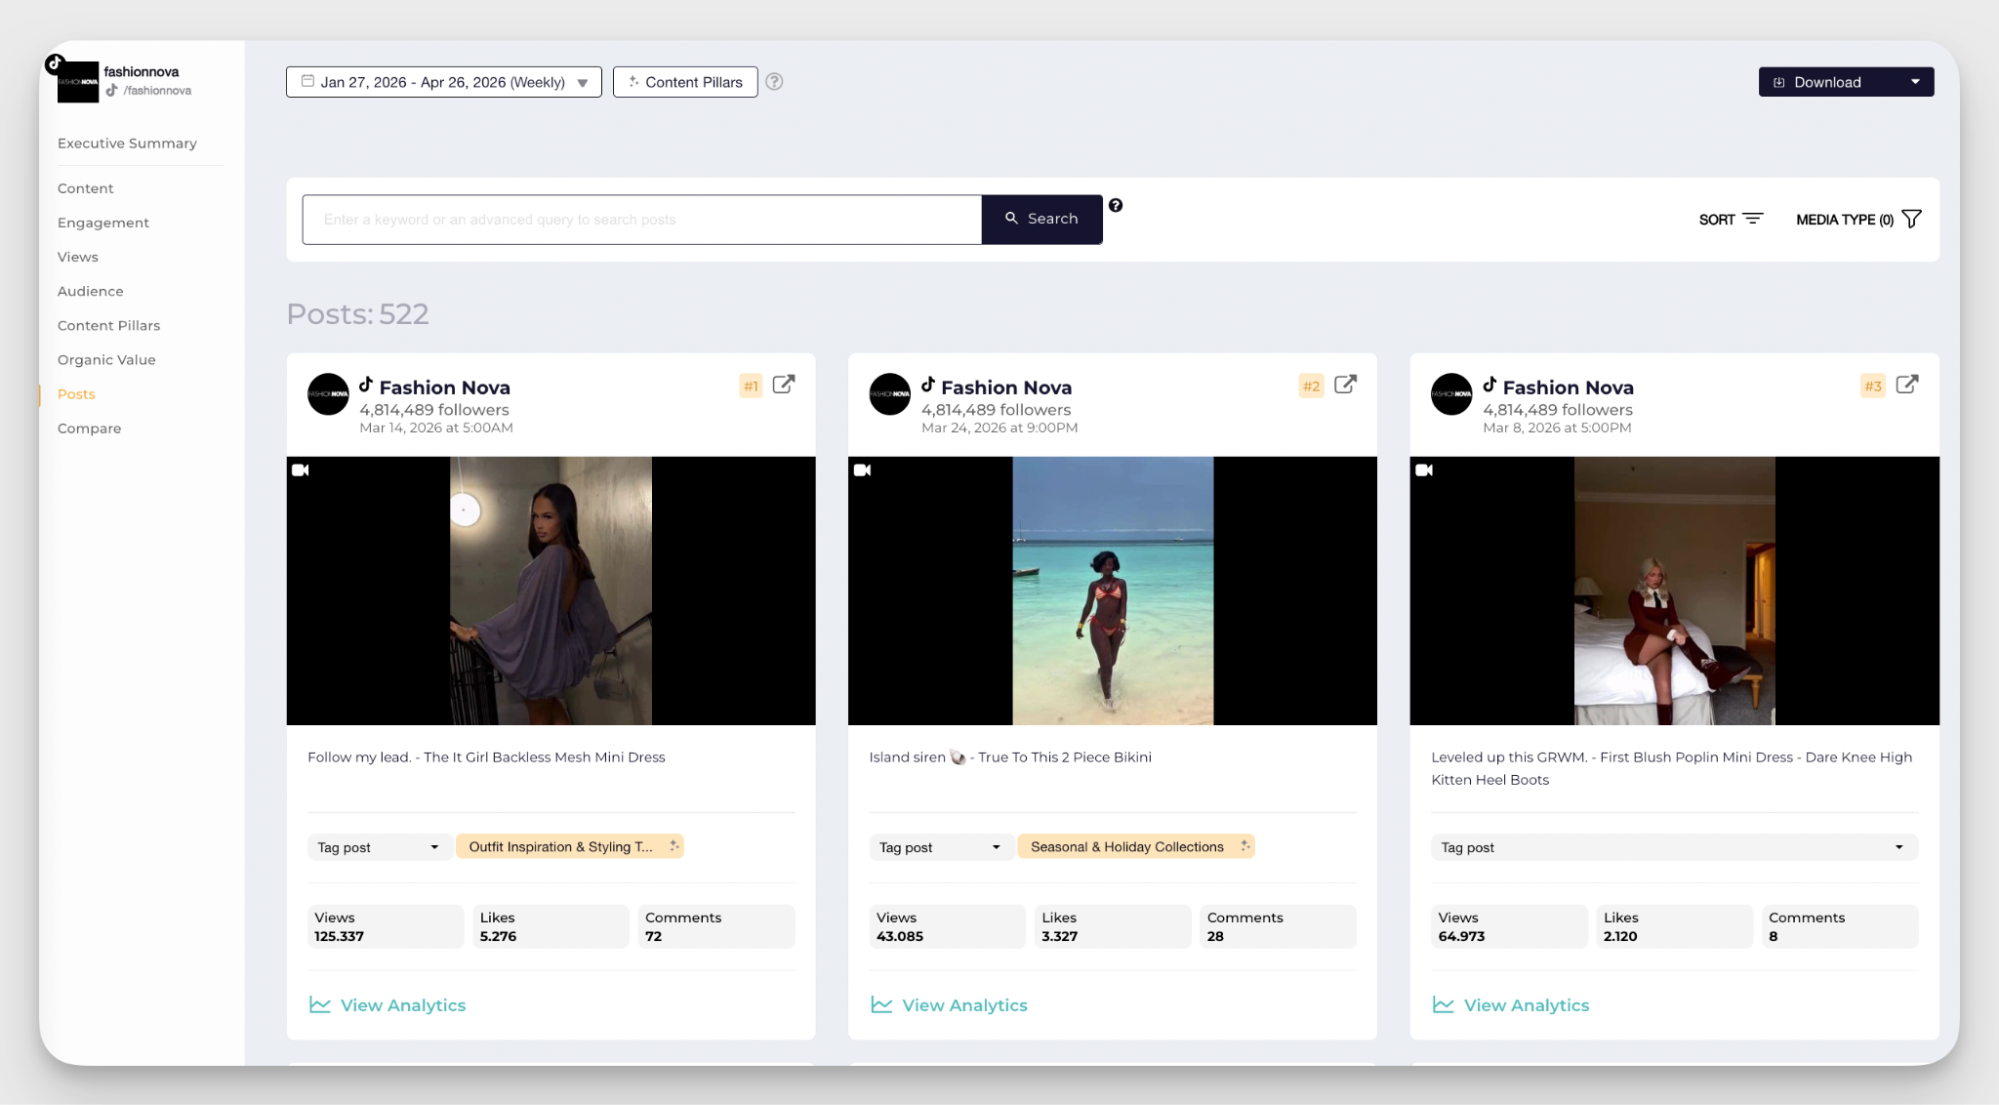The height and width of the screenshot is (1105, 1999).
Task: Click the Fashion Nova avatar on post #1
Action: [x=328, y=395]
